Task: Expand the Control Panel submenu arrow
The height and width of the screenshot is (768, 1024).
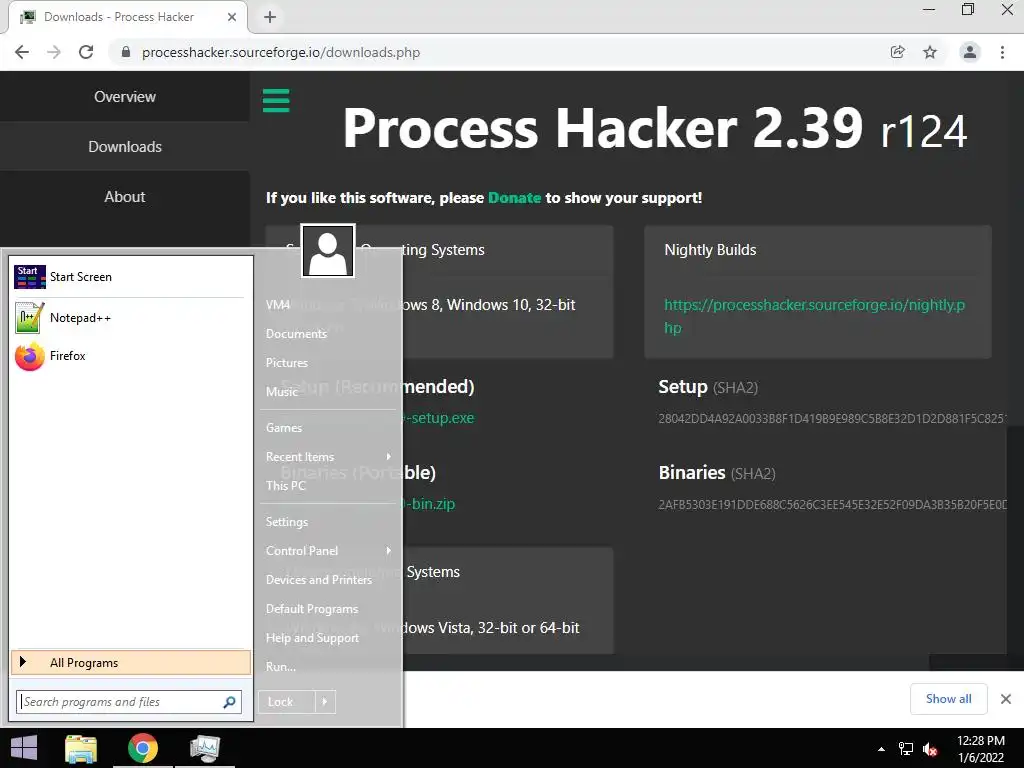Action: pyautogui.click(x=389, y=551)
